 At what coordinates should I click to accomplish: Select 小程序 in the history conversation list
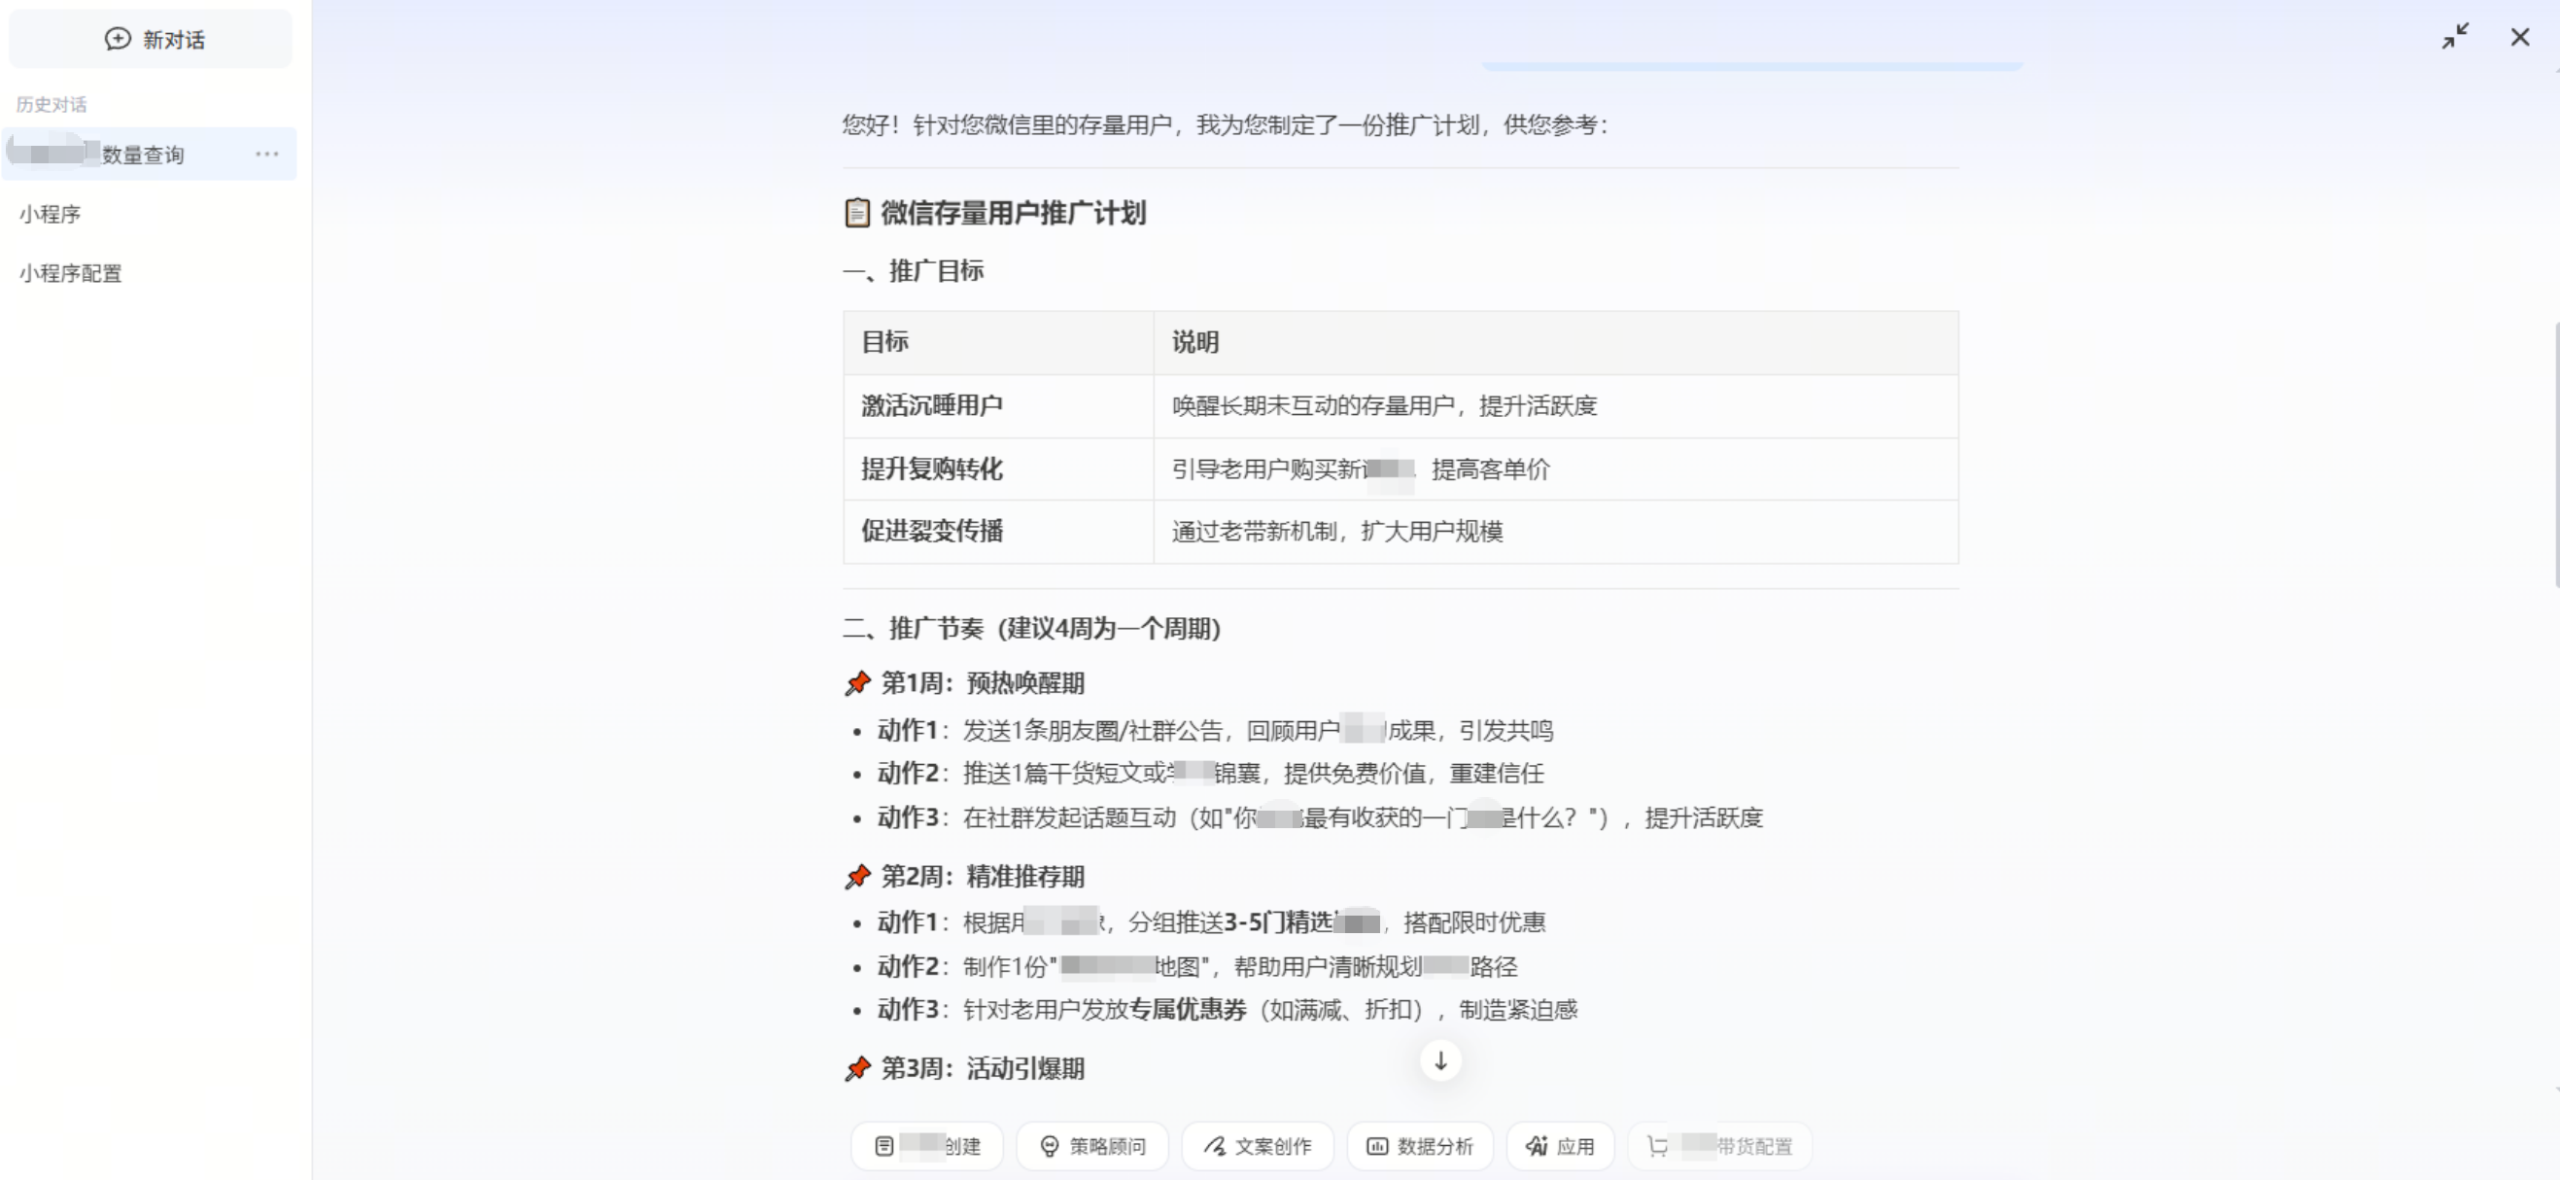point(50,214)
